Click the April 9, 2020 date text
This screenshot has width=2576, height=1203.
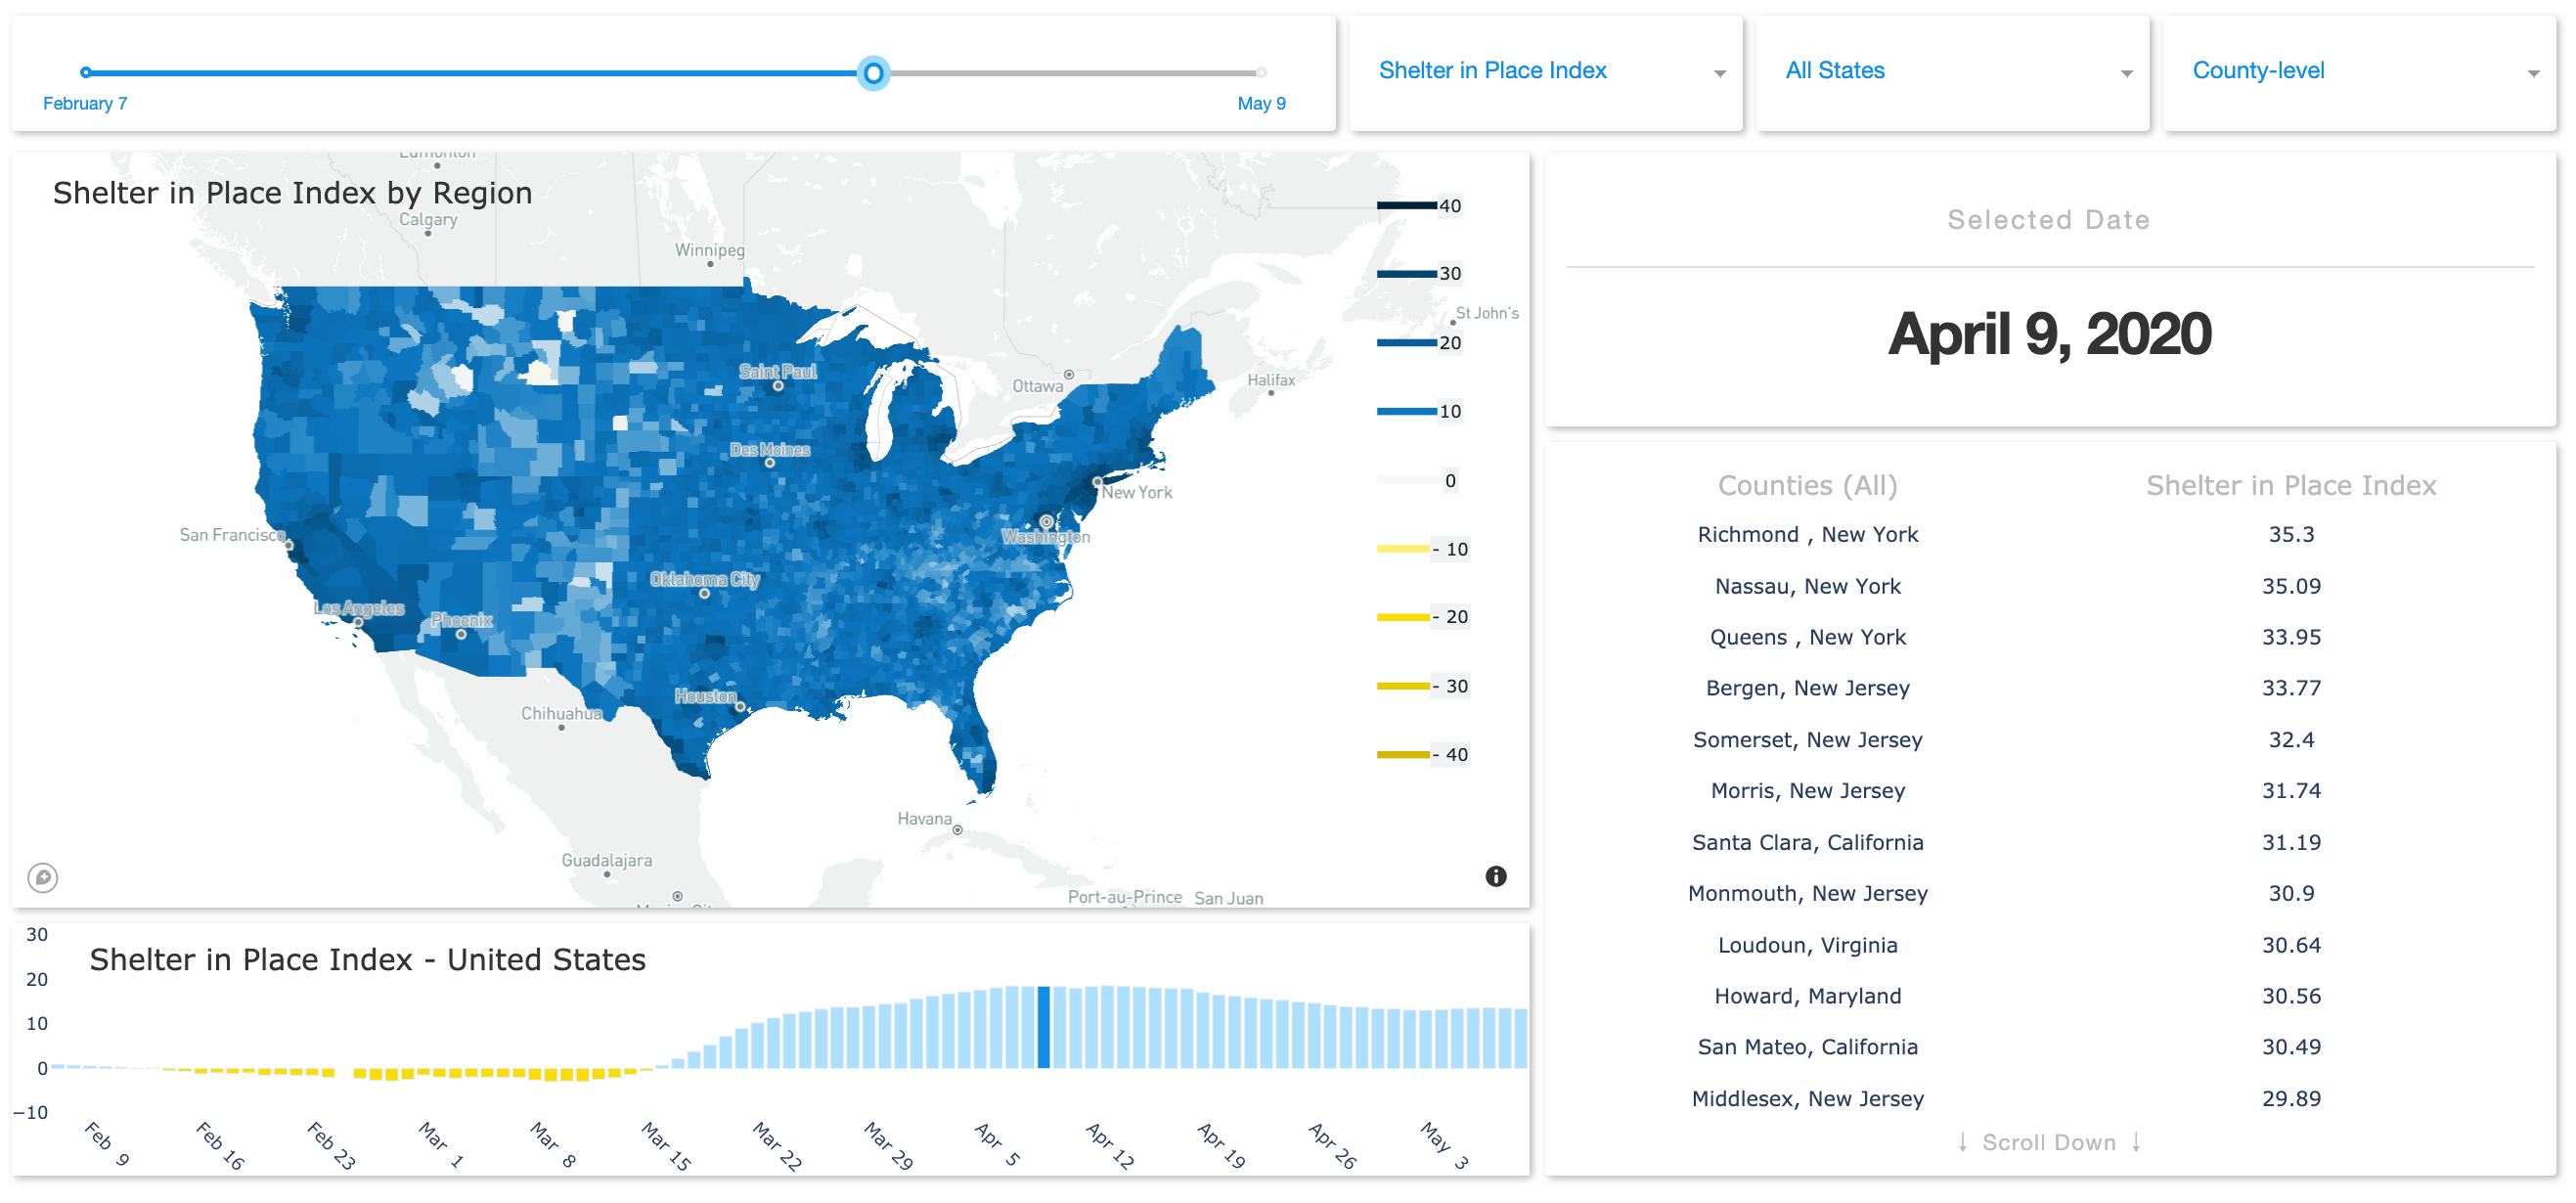point(2048,334)
